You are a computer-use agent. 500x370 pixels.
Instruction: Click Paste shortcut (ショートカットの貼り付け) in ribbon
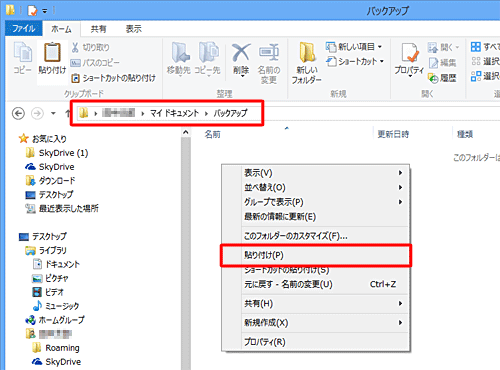pos(113,78)
